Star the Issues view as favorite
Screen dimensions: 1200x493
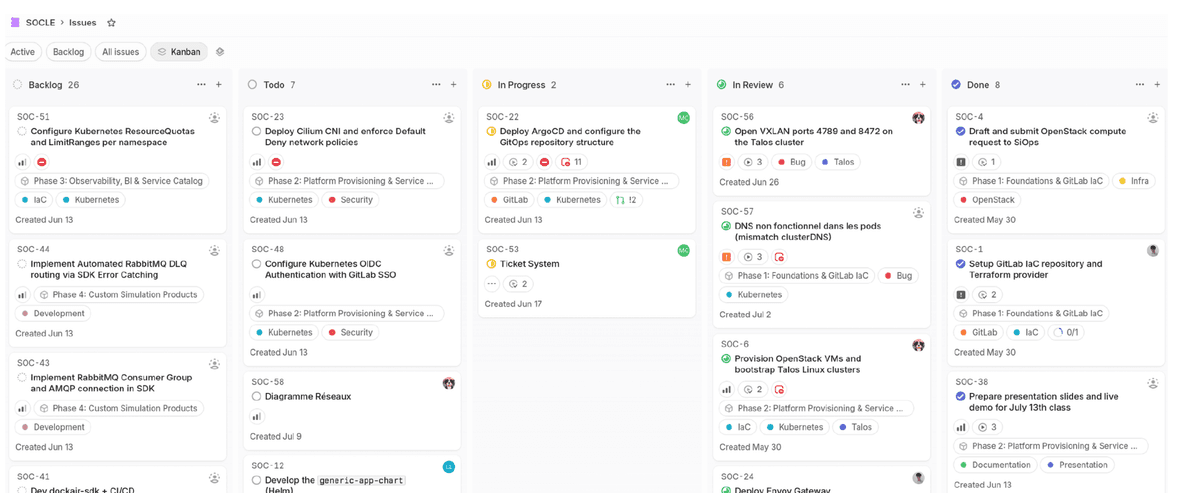(x=111, y=22)
